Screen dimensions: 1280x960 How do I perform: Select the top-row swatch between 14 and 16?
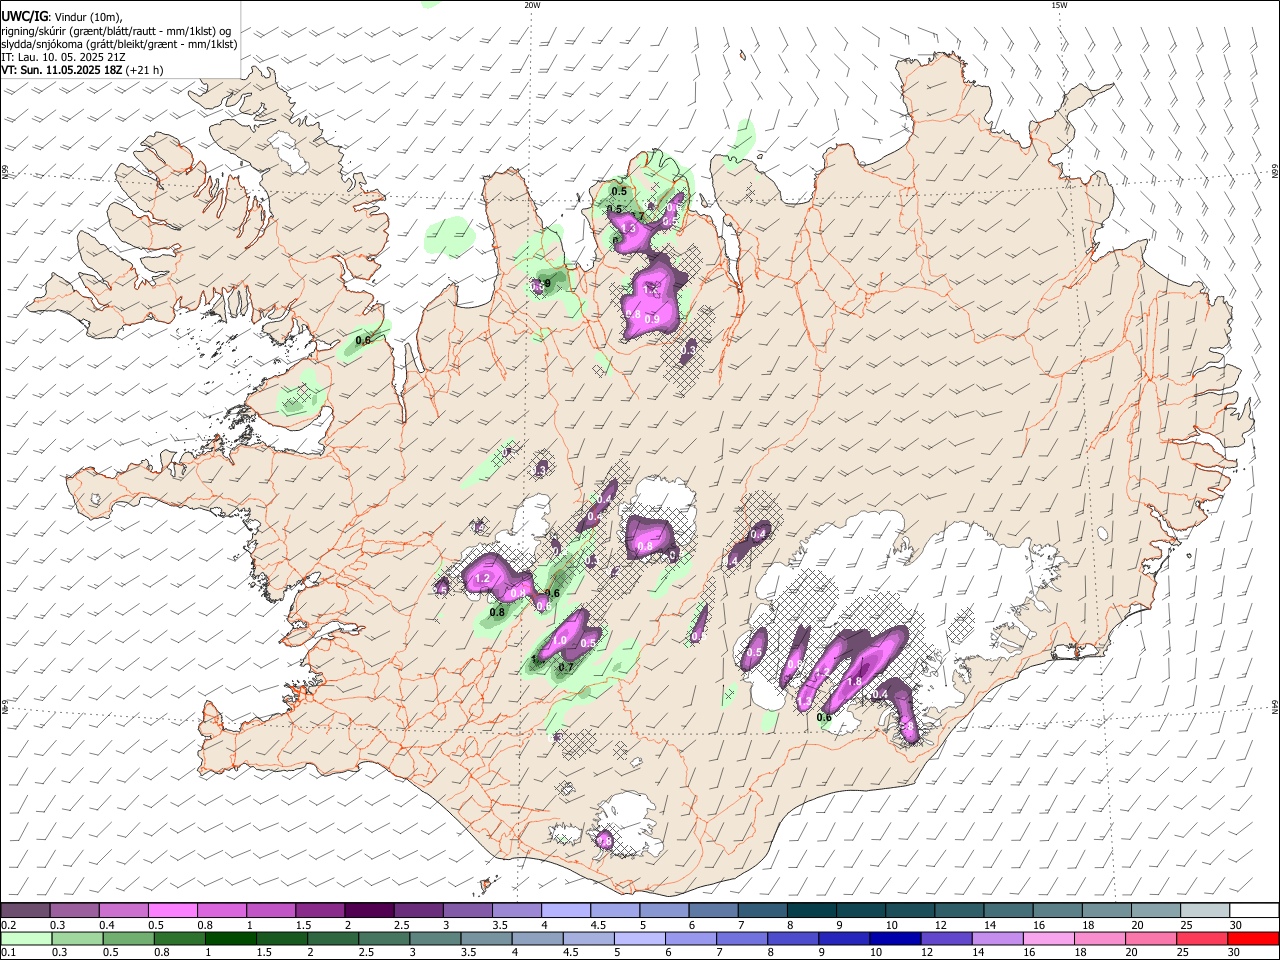1006,911
